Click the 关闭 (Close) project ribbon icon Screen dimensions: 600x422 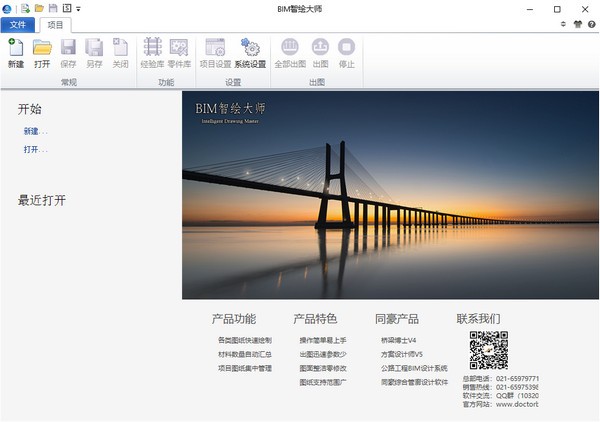point(120,52)
